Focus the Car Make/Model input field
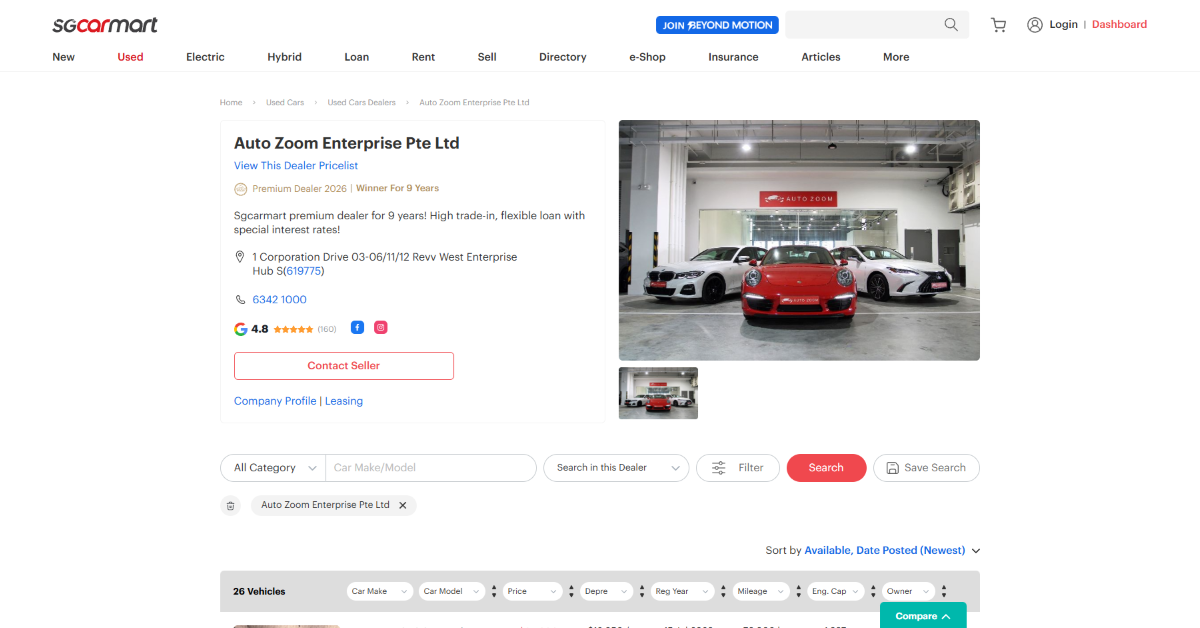The image size is (1200, 628). tap(431, 468)
